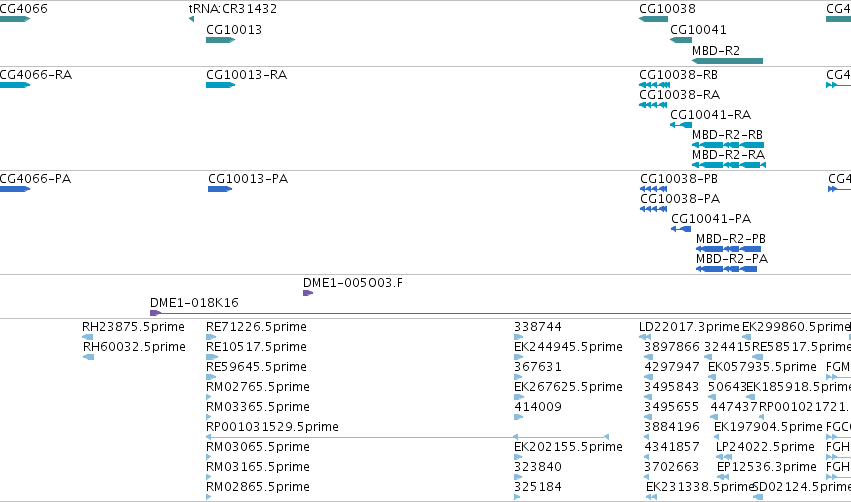
Task: Open the CG10038 gene label
Action: [668, 9]
